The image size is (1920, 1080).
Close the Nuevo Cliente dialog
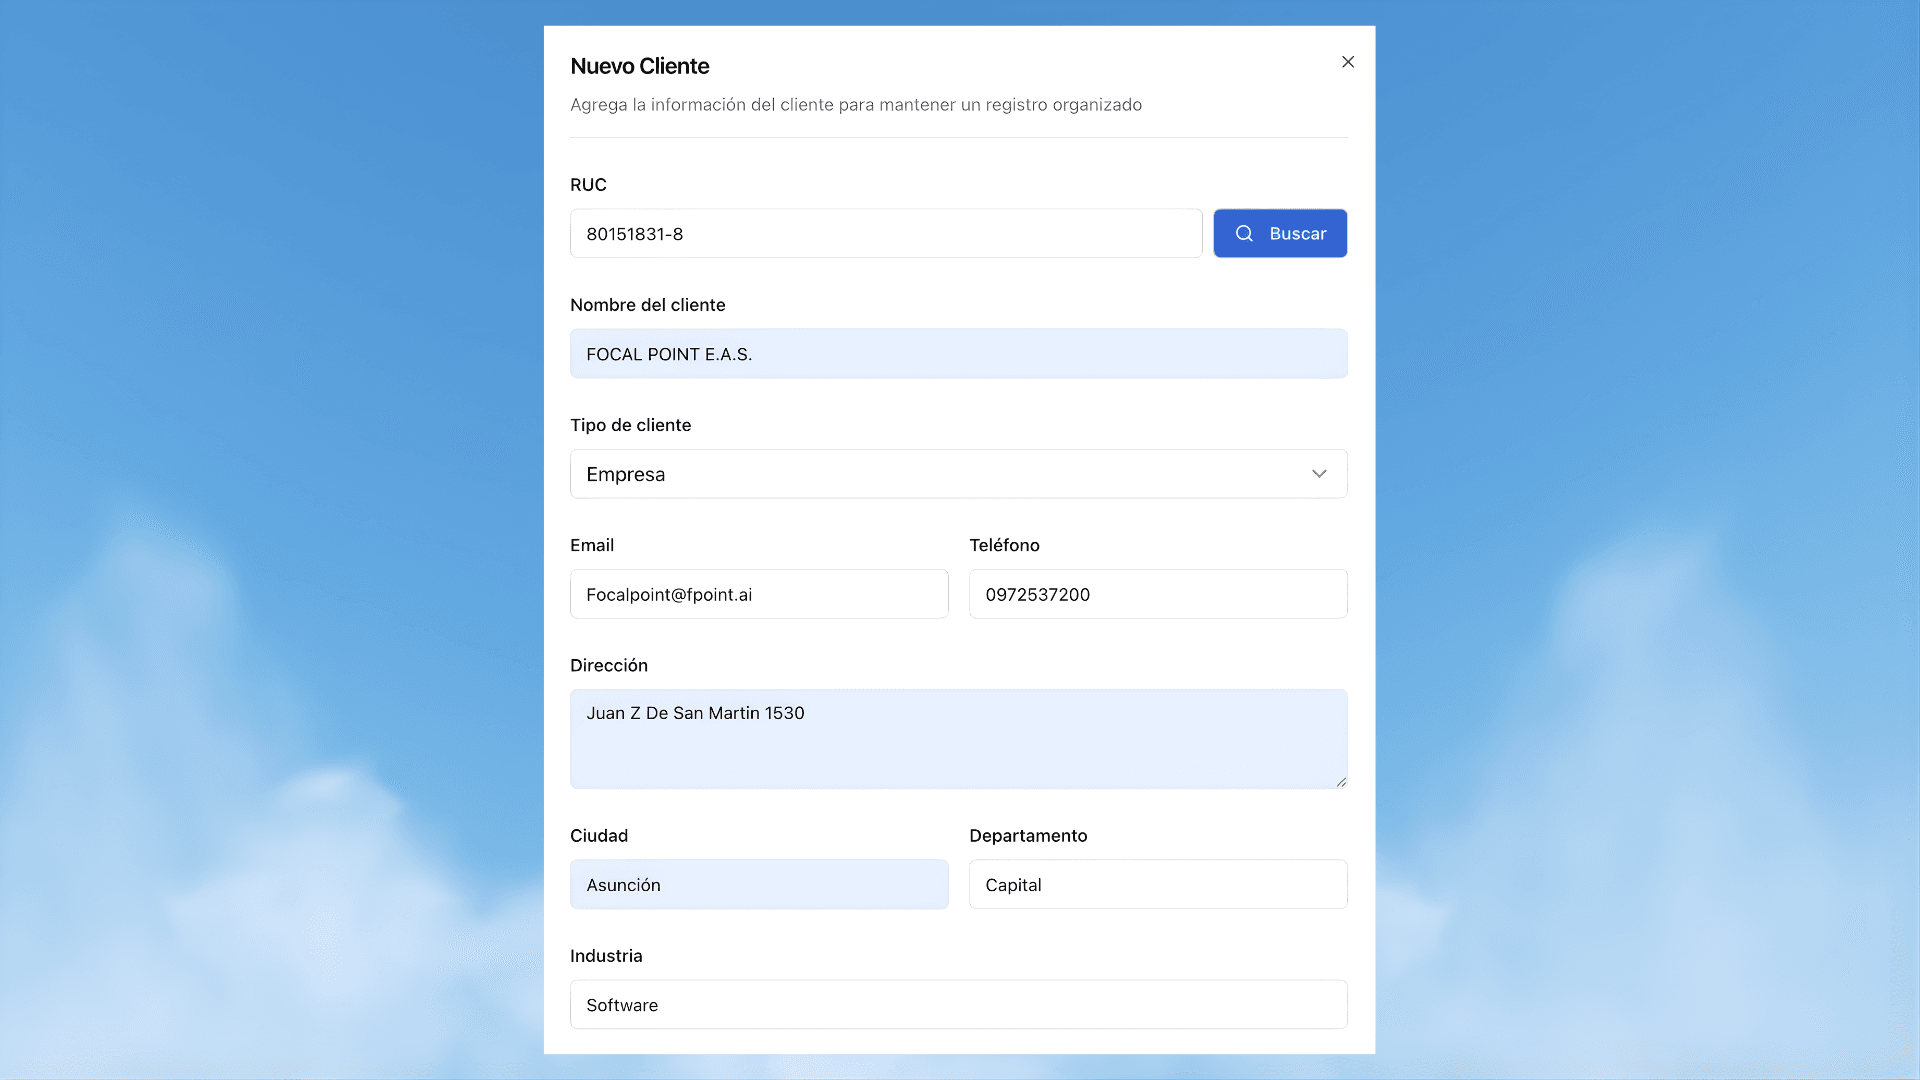[x=1347, y=62]
